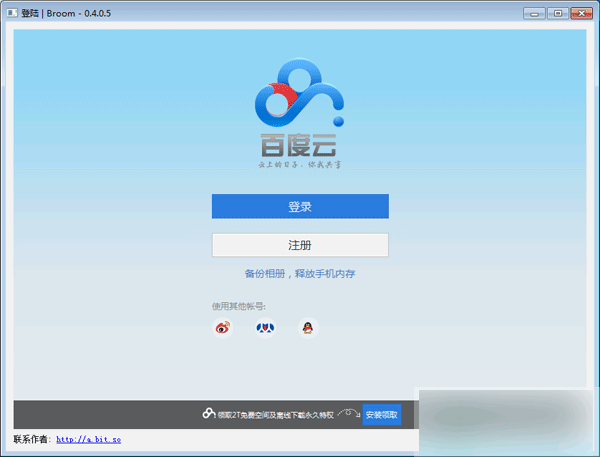Click the 安装领取 install button
The image size is (600, 457).
[381, 414]
